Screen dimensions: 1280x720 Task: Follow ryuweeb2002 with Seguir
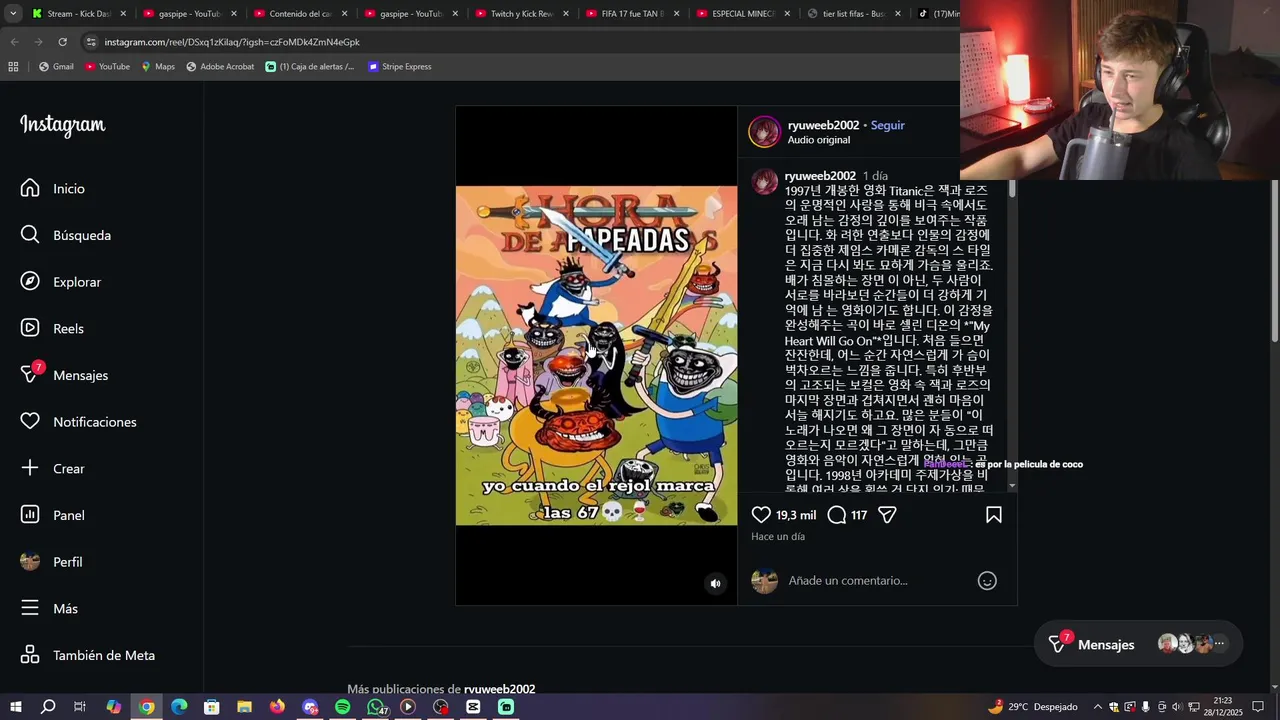click(x=887, y=125)
